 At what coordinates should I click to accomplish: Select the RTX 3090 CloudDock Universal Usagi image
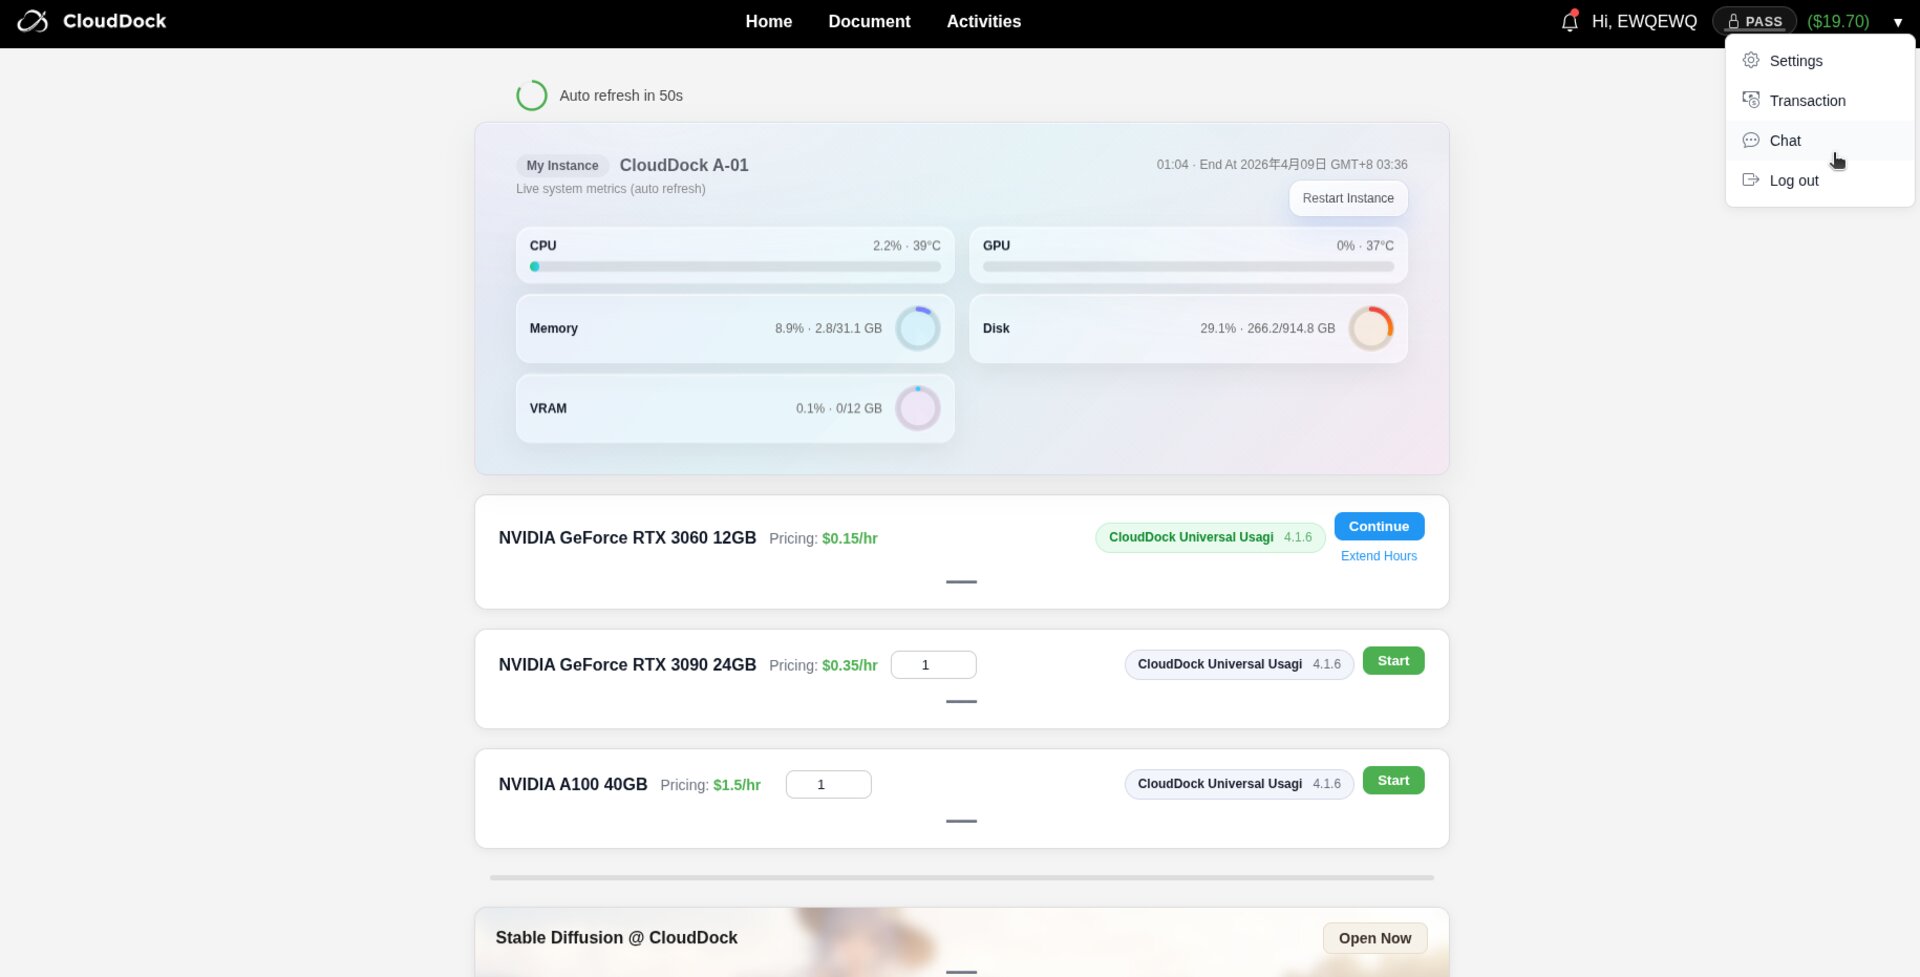[x=1238, y=664]
